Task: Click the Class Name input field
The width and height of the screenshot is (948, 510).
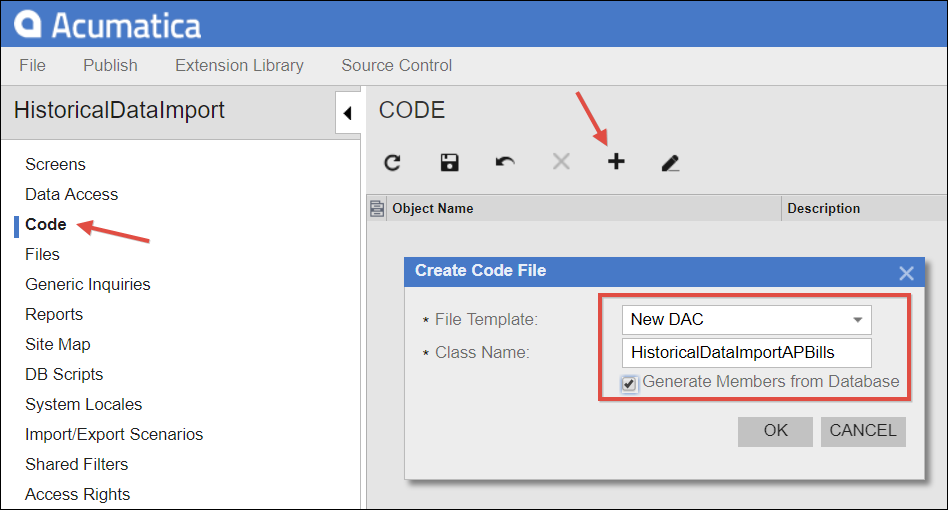Action: click(747, 353)
